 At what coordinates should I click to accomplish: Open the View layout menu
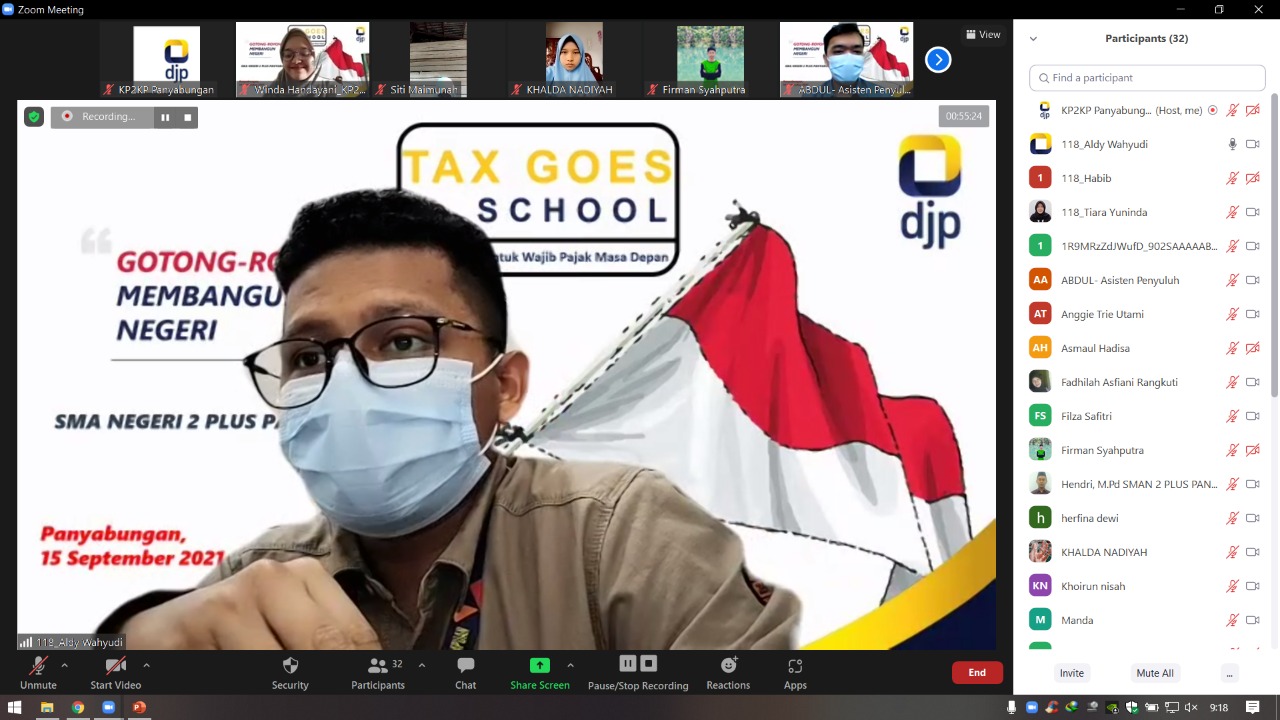click(983, 34)
